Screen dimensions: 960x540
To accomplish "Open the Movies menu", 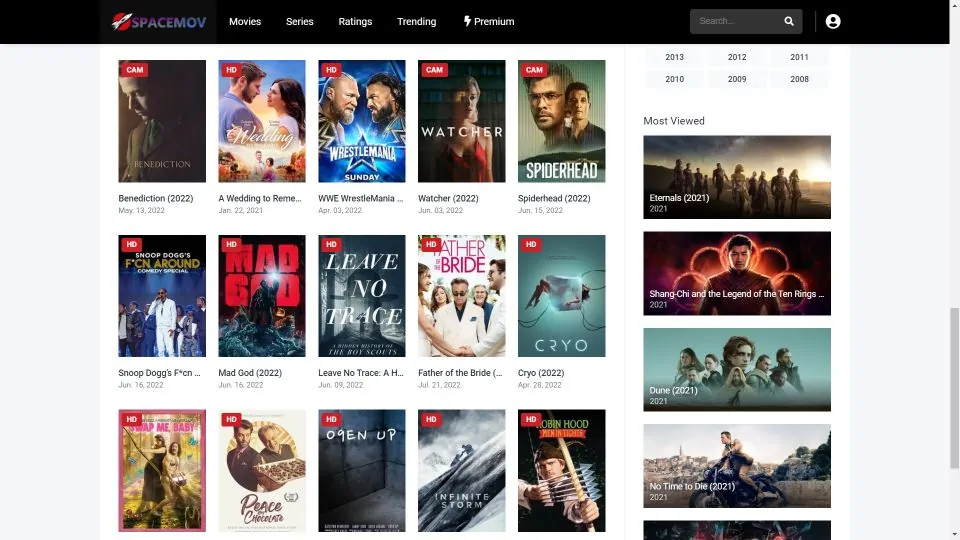I will coord(245,21).
